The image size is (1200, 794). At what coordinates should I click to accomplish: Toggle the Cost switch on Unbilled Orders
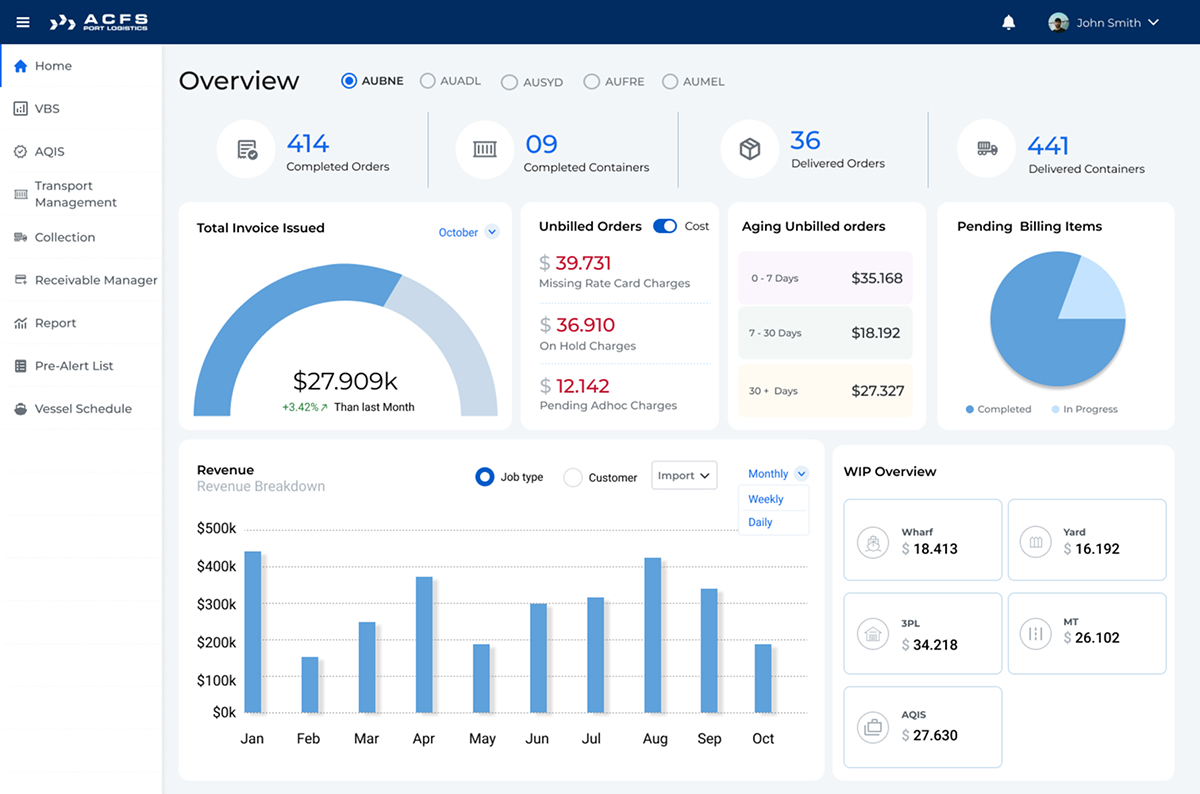pos(665,226)
